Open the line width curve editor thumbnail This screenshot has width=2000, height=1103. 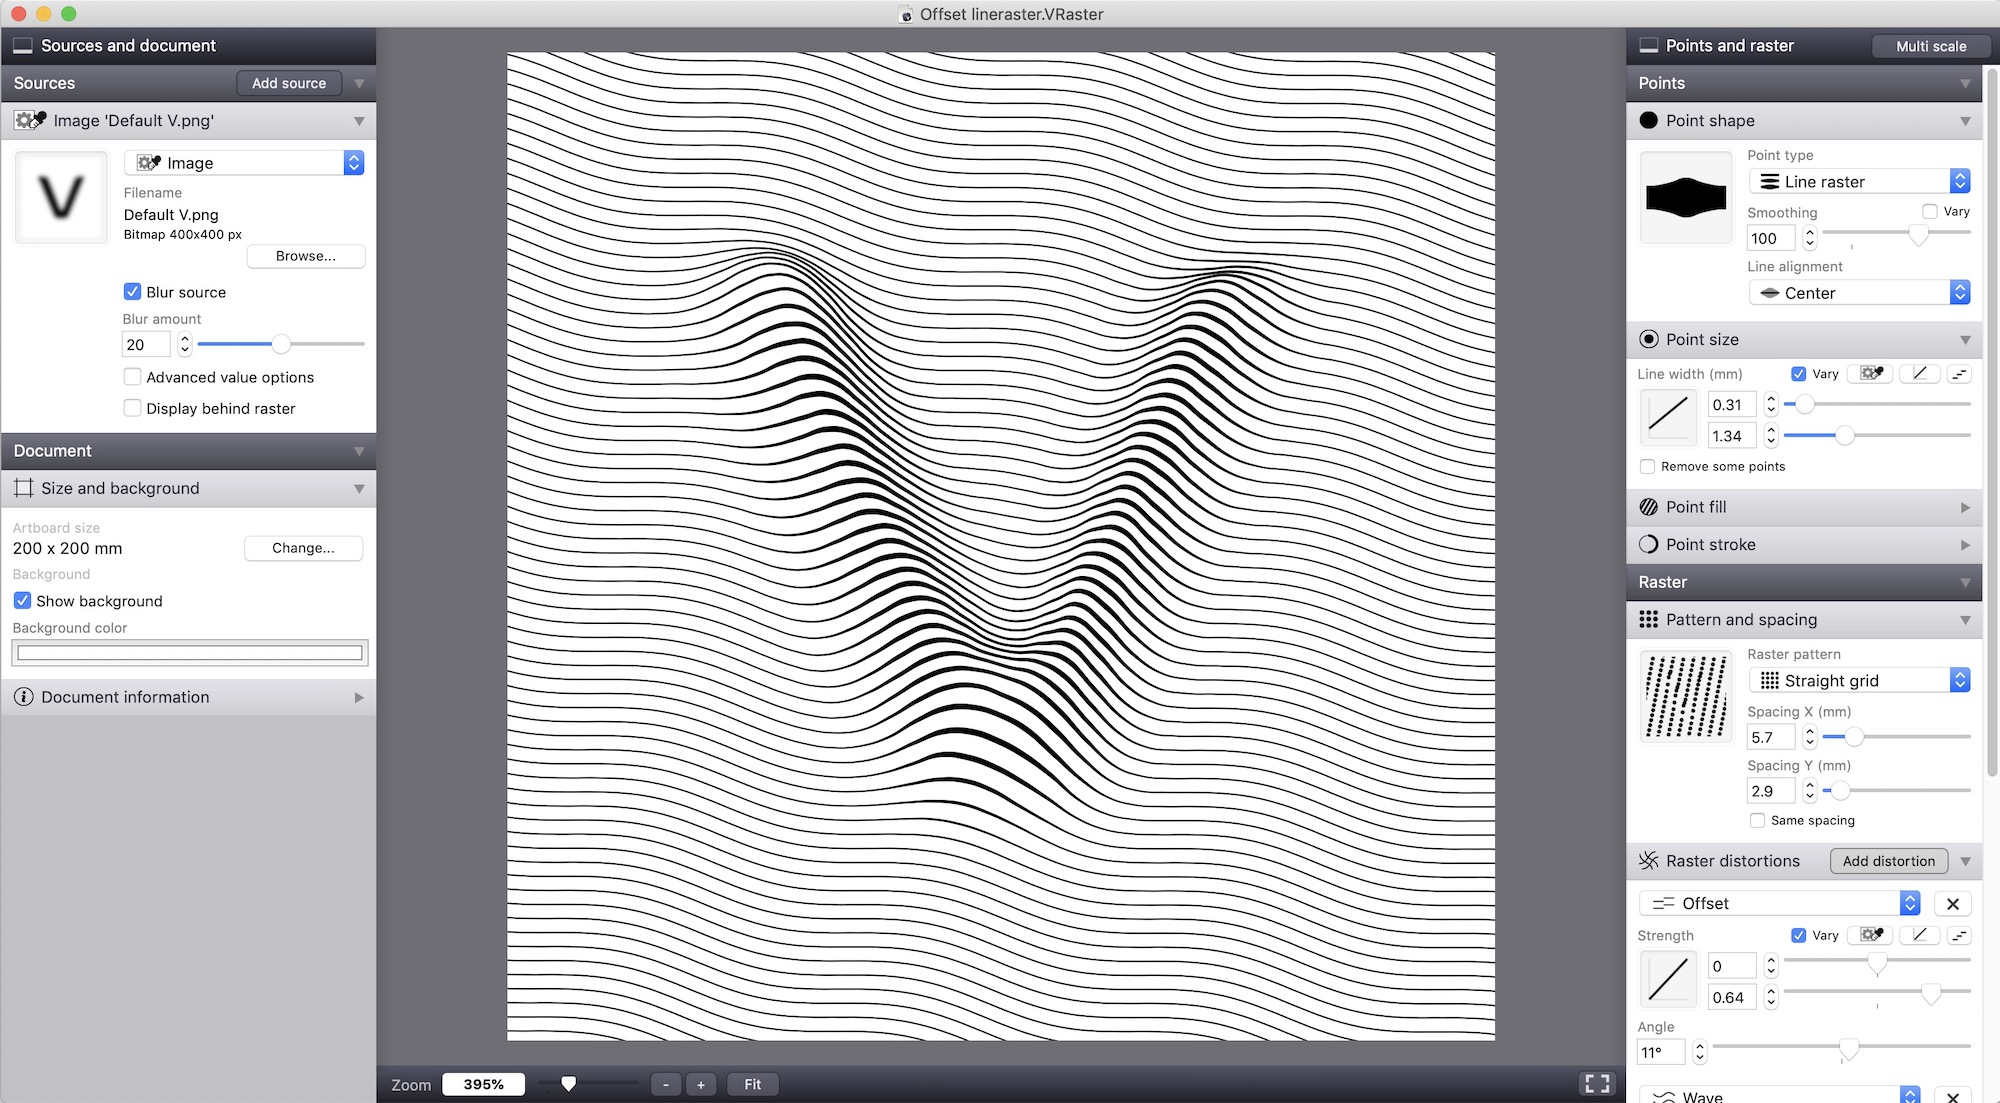pos(1668,417)
